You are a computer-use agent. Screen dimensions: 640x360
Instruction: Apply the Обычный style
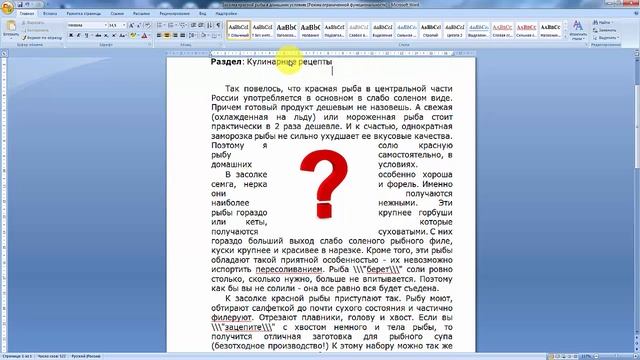[x=238, y=30]
